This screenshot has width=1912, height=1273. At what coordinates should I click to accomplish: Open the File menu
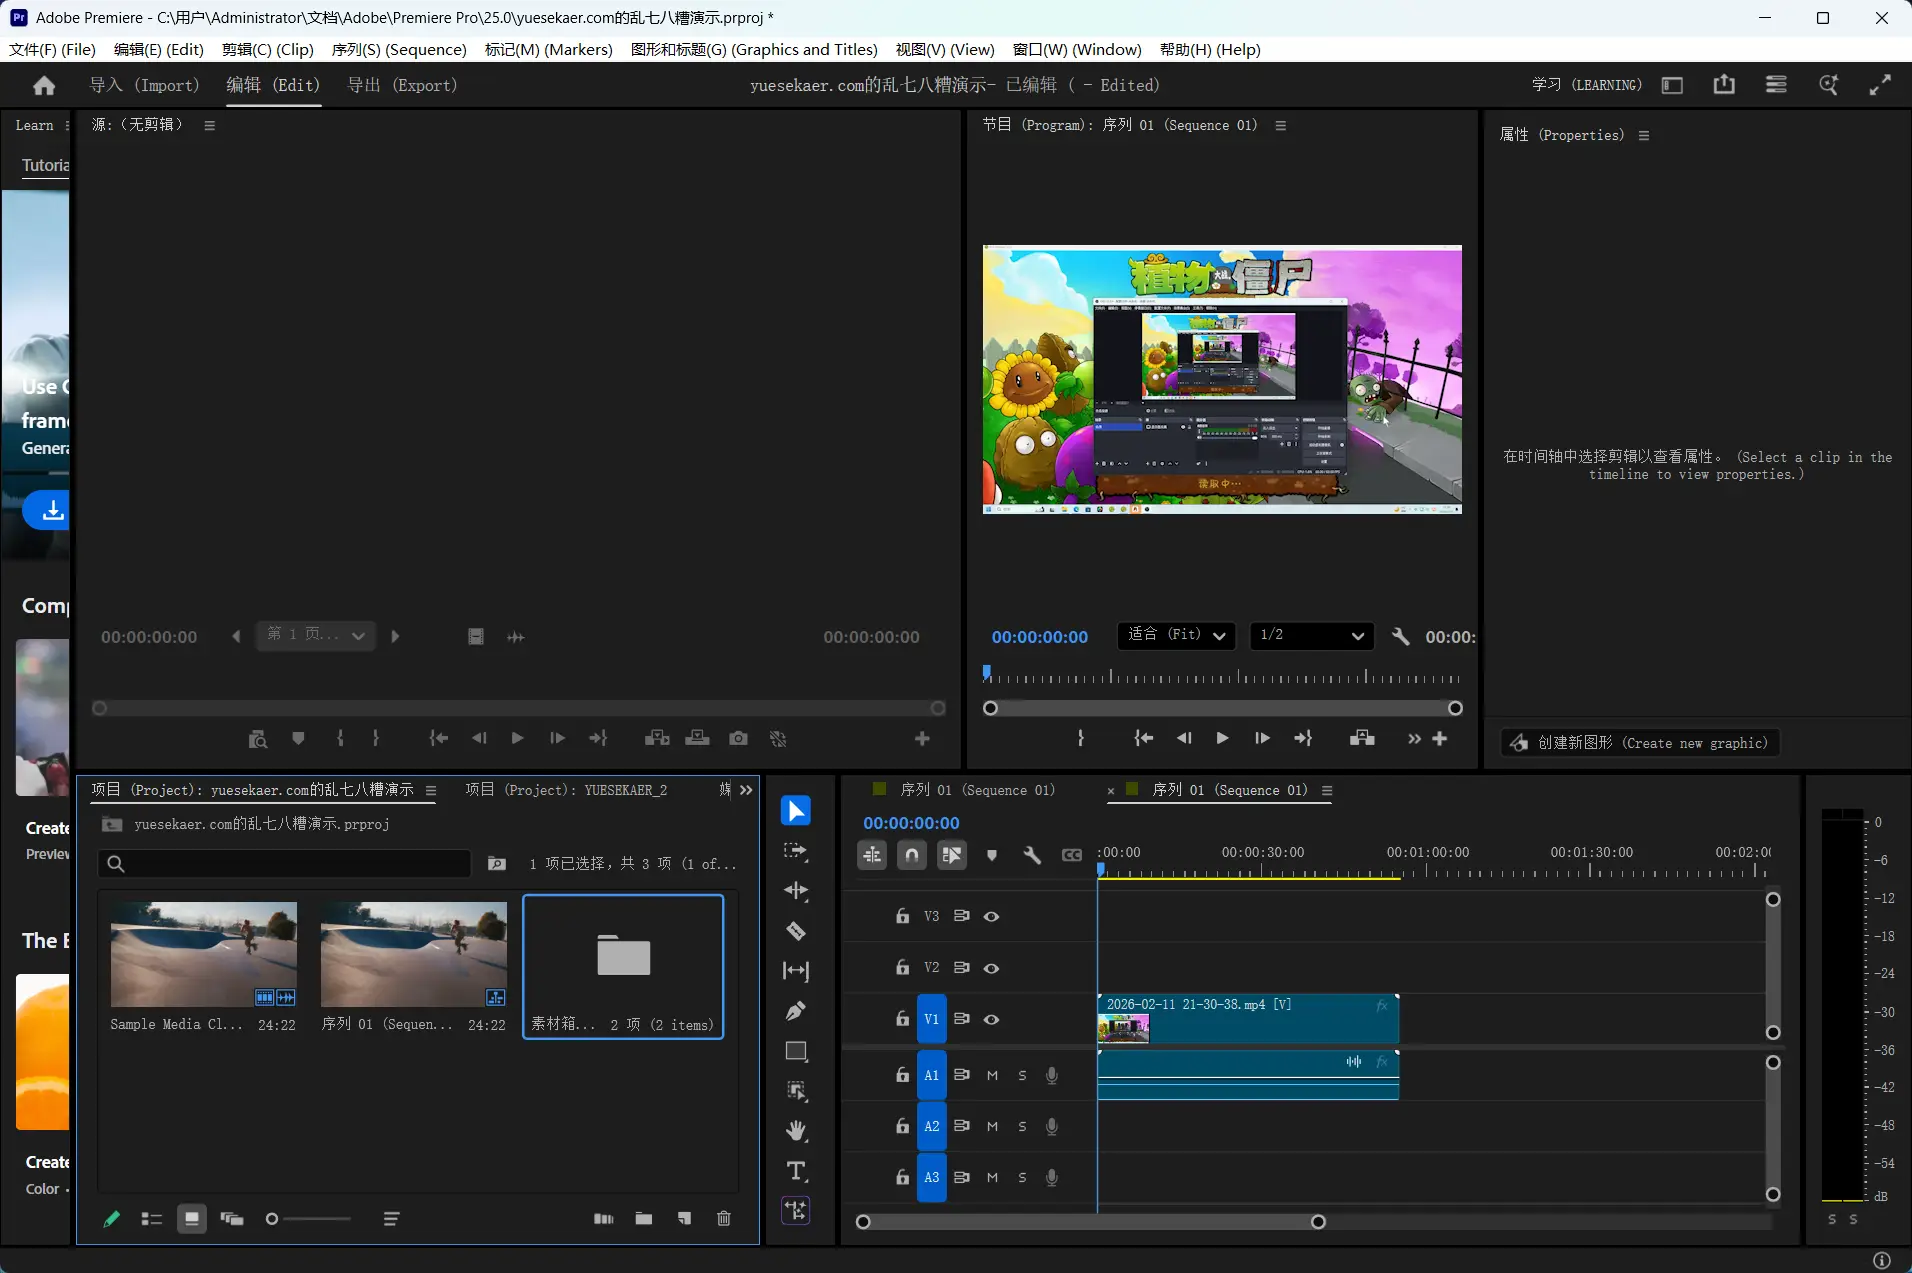pos(53,49)
